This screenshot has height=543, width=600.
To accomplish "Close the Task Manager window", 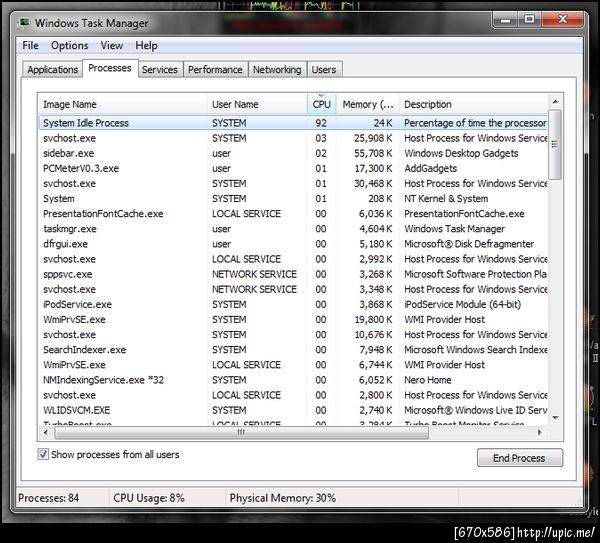I will point(563,19).
